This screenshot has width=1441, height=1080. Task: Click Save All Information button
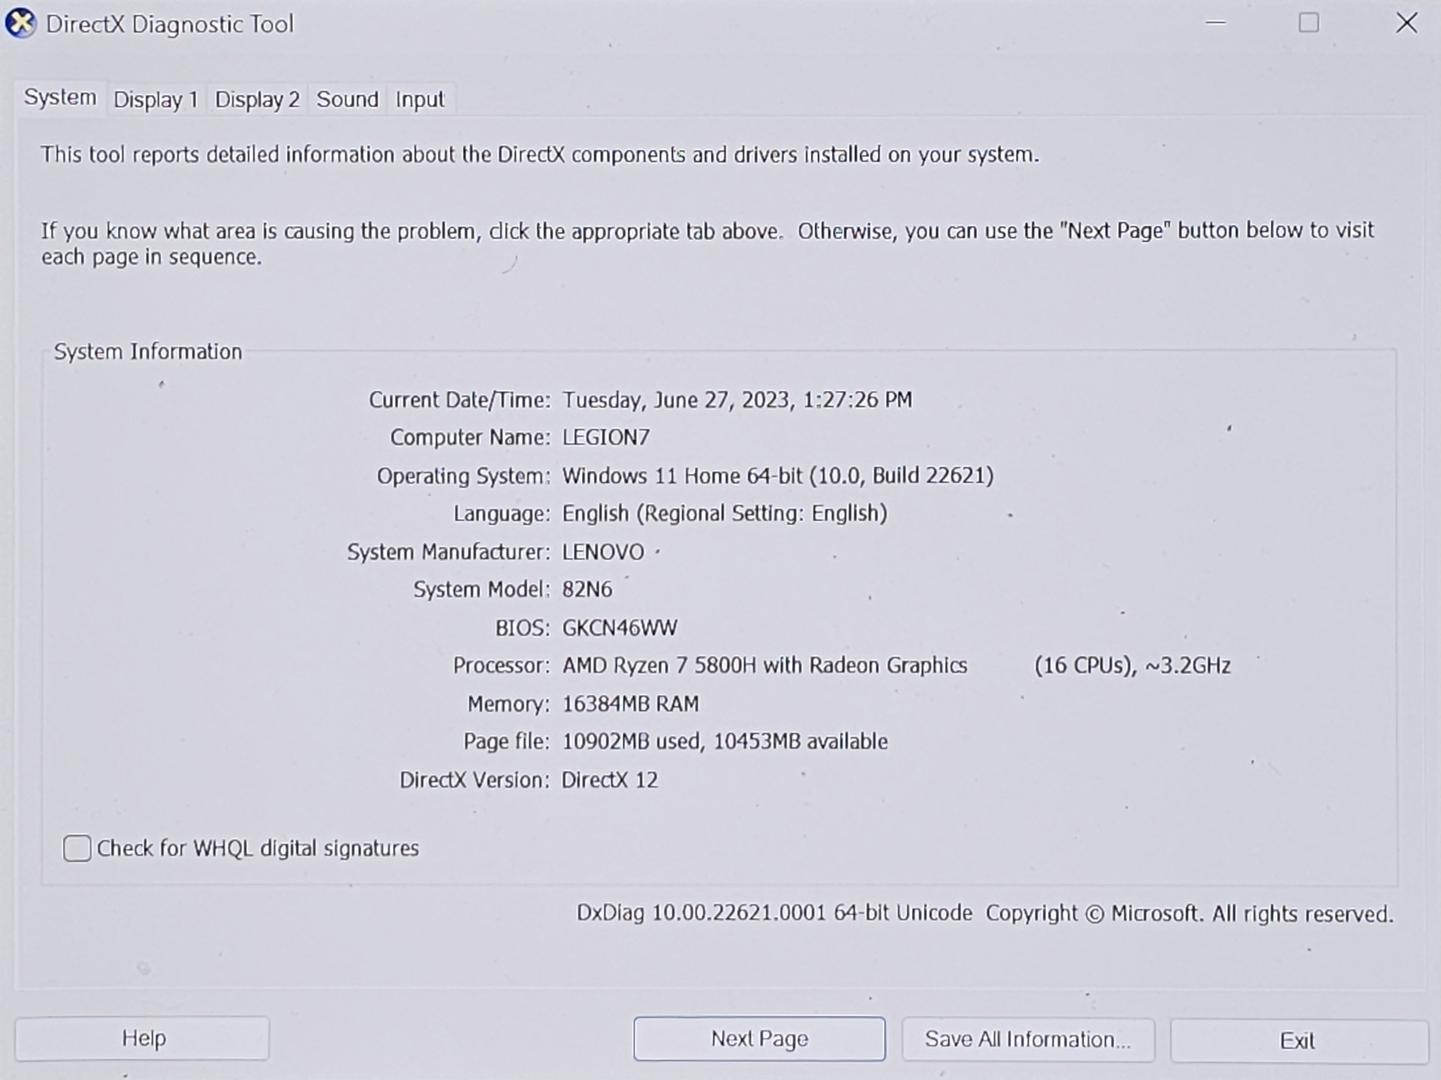coord(1028,1040)
